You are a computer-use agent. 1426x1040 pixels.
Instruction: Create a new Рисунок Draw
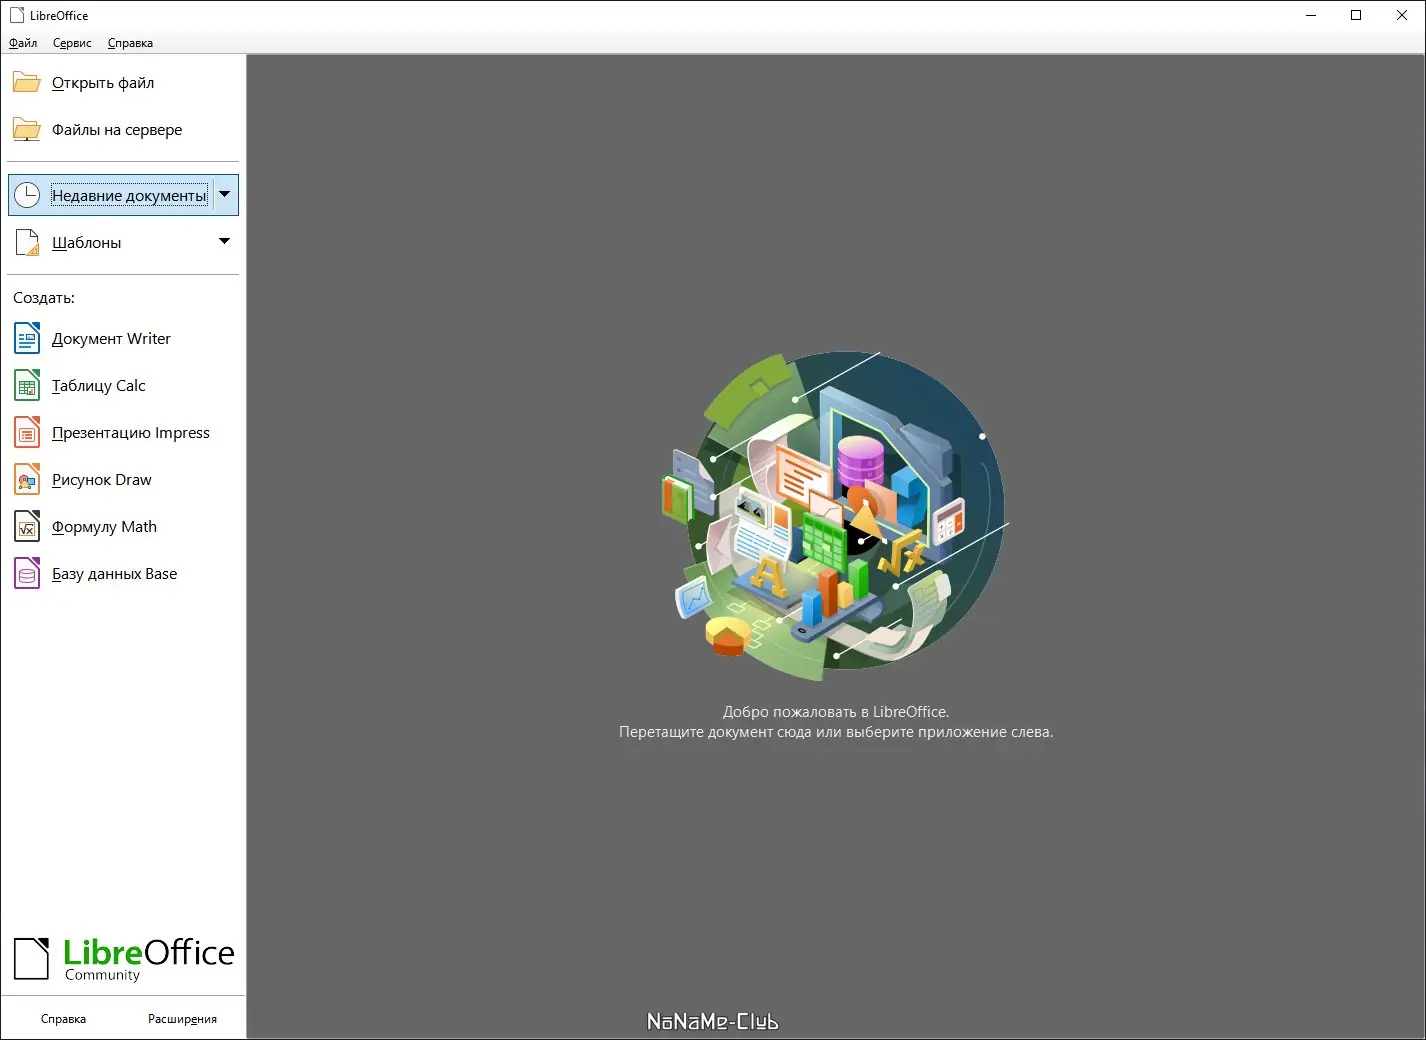point(102,480)
